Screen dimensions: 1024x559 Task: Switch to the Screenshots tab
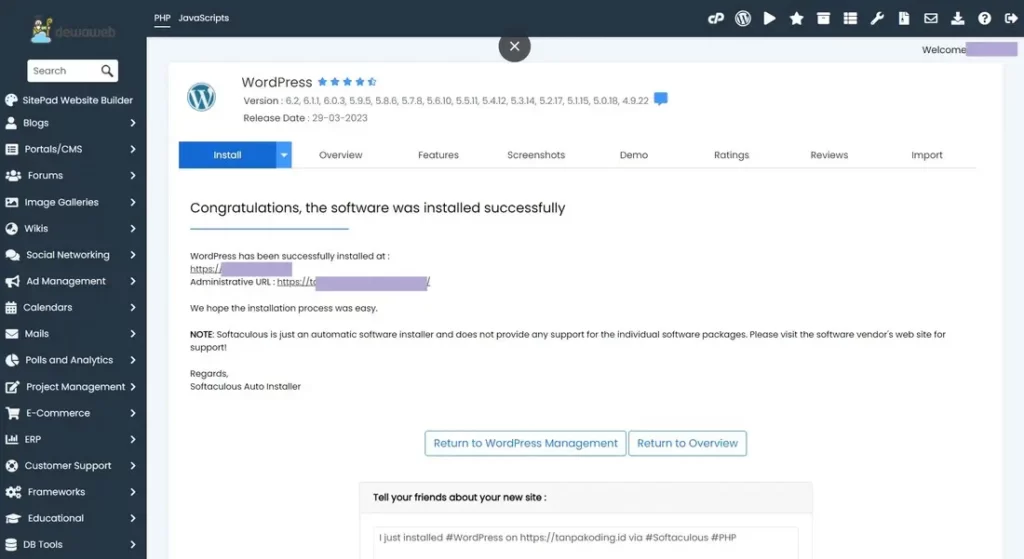point(536,155)
